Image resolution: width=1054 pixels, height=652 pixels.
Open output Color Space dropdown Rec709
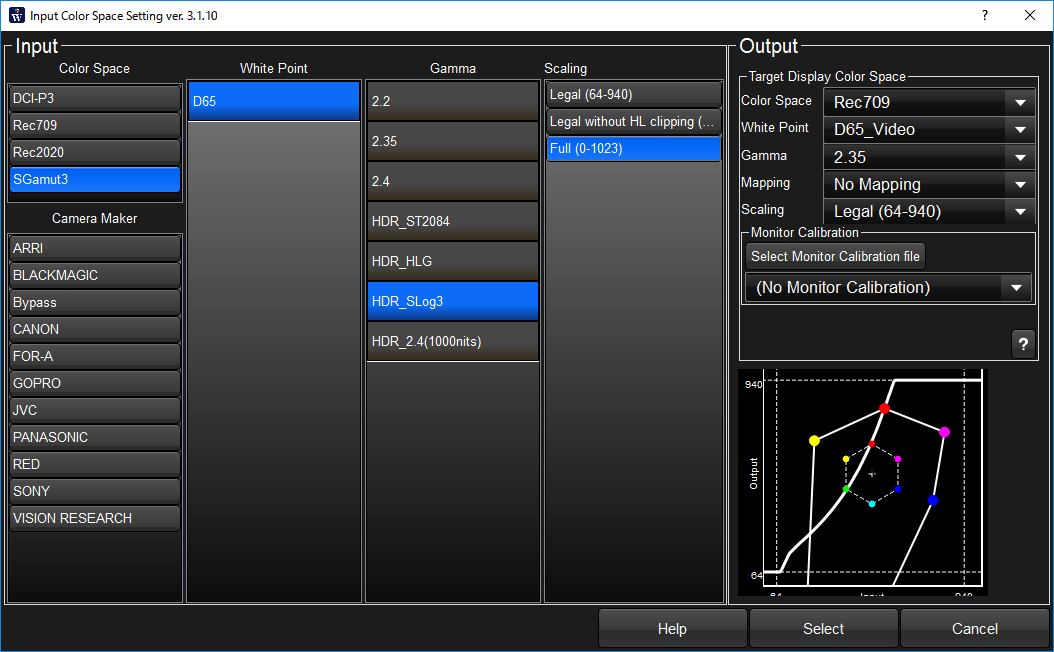[929, 102]
